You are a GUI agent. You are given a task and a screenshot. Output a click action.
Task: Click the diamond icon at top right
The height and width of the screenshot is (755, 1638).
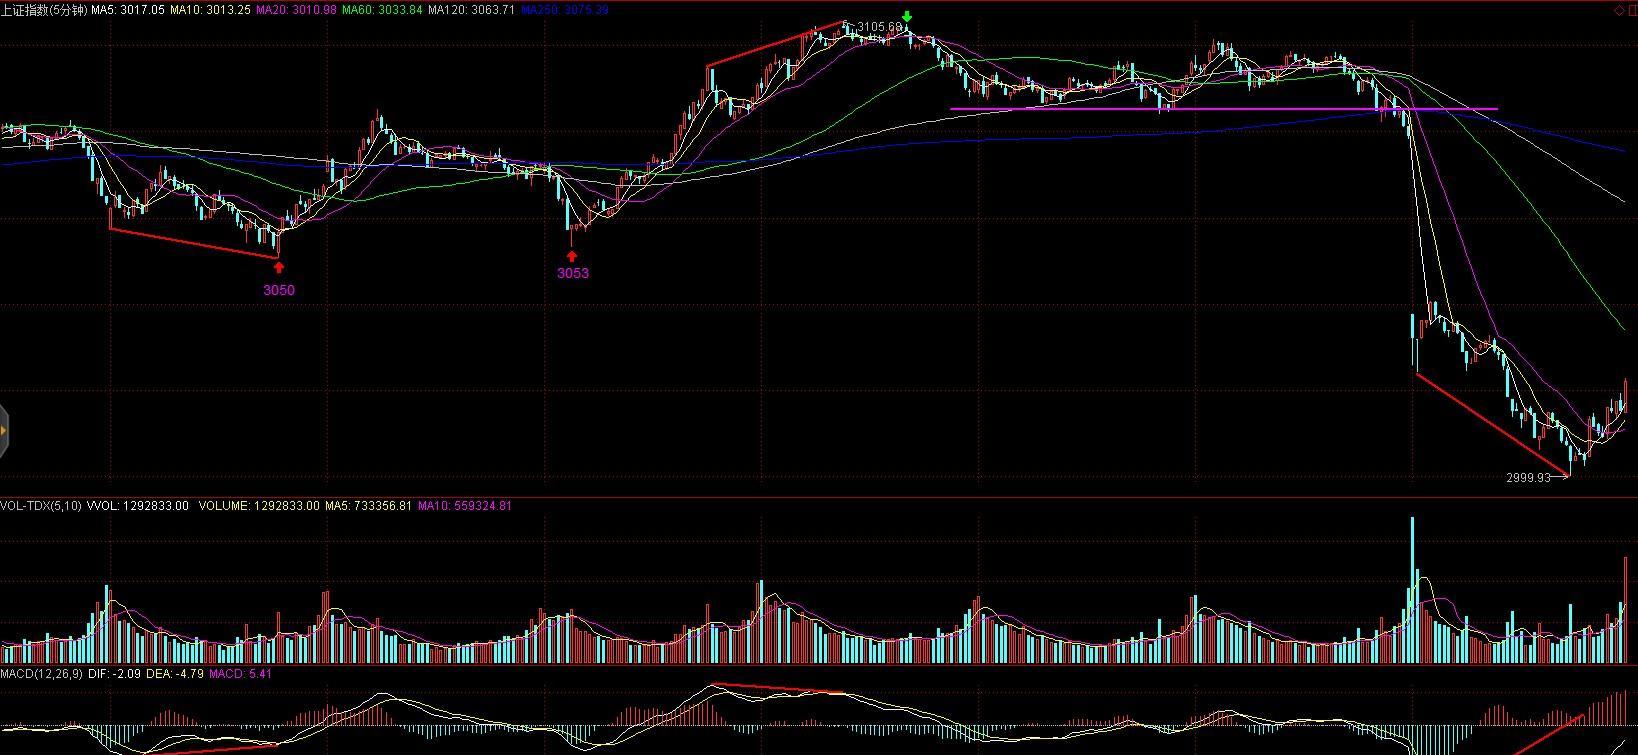(x=1619, y=9)
